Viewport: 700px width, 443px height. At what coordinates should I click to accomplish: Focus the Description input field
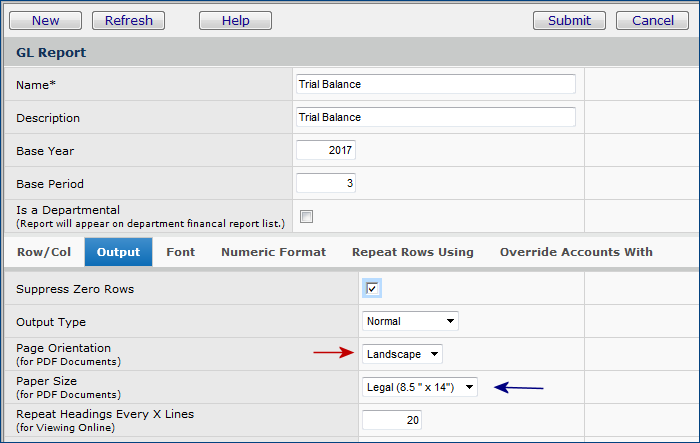[435, 117]
